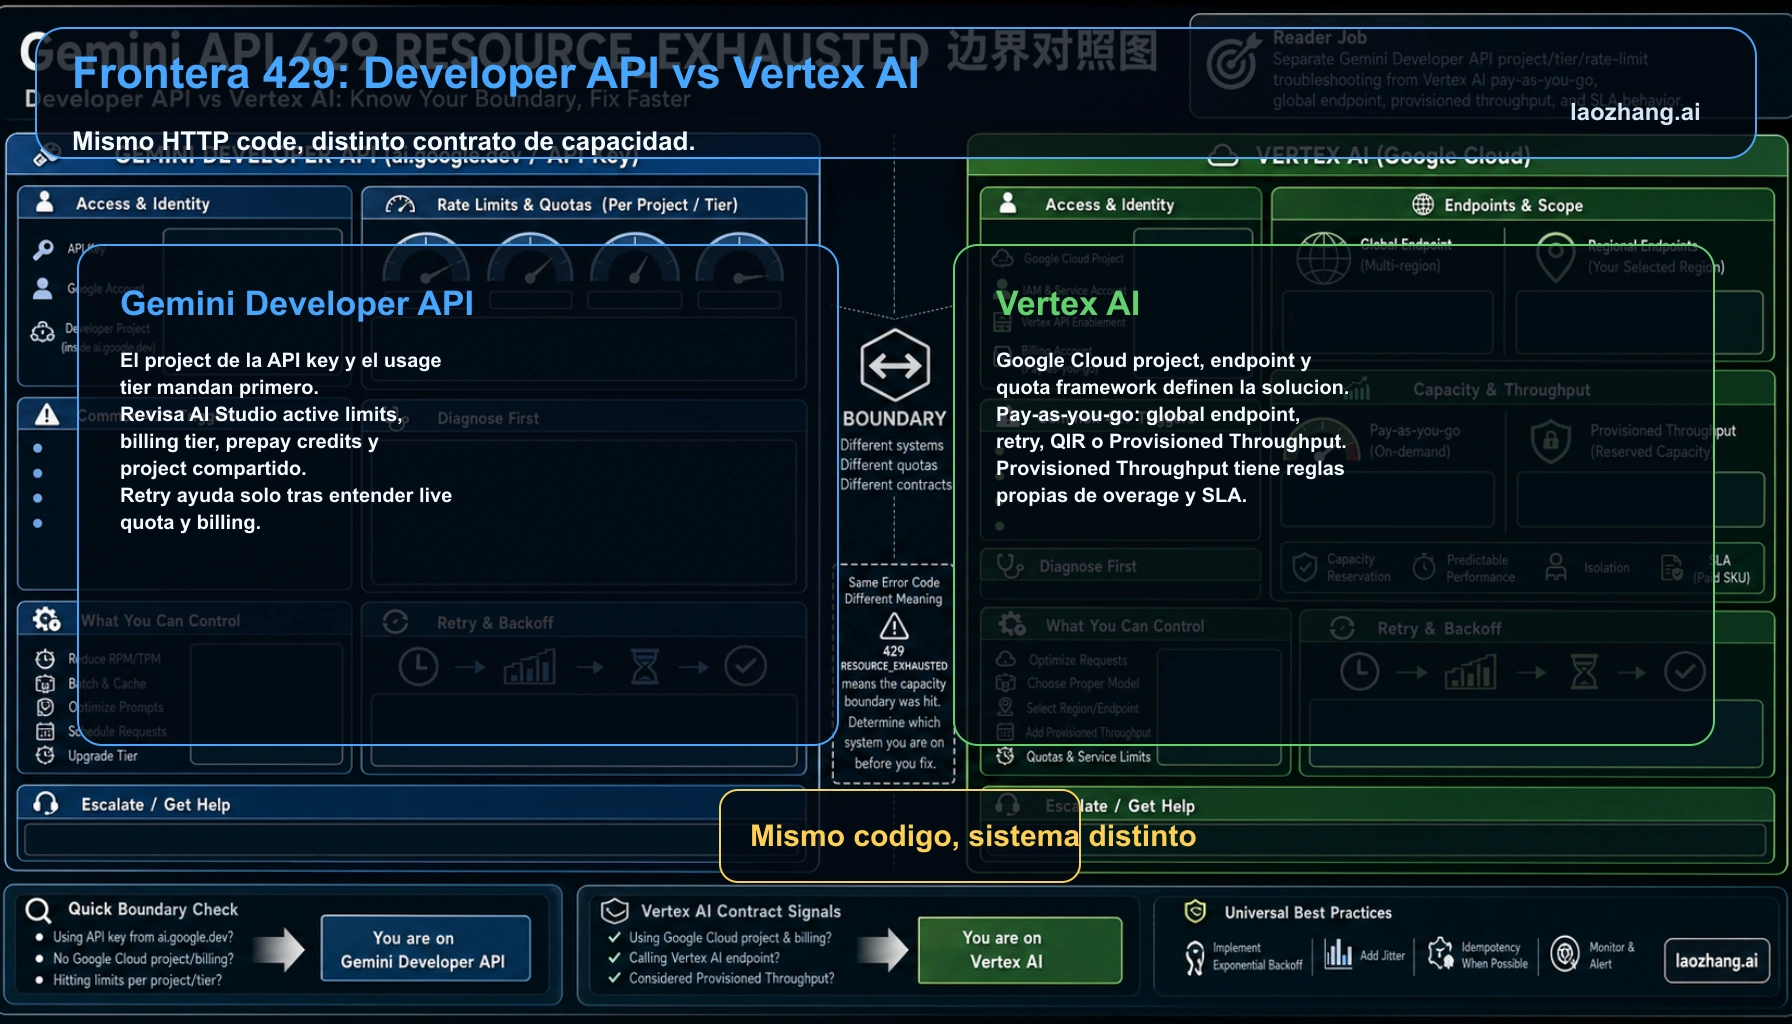
Task: Click the Developer Project cloud icon
Action: (x=43, y=332)
